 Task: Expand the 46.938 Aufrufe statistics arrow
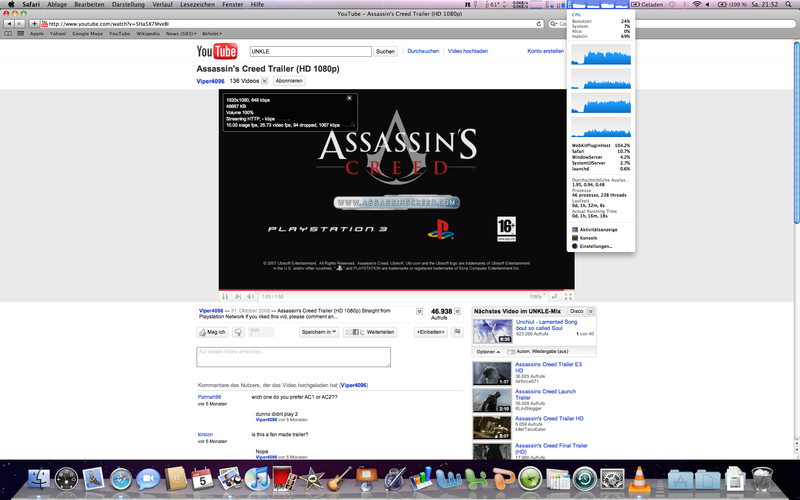458,311
